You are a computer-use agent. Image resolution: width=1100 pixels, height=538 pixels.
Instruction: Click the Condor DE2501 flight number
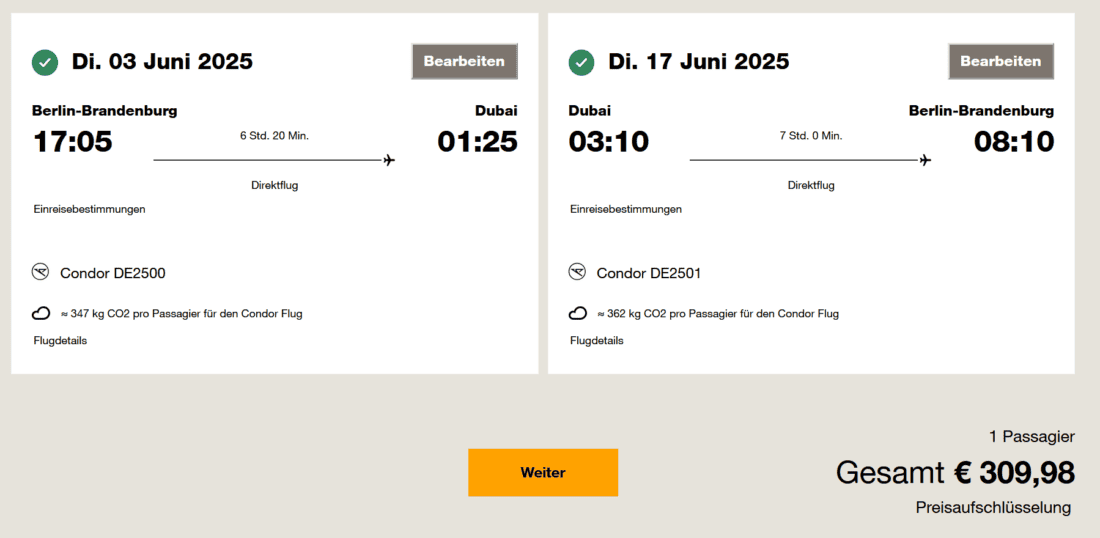pos(649,273)
